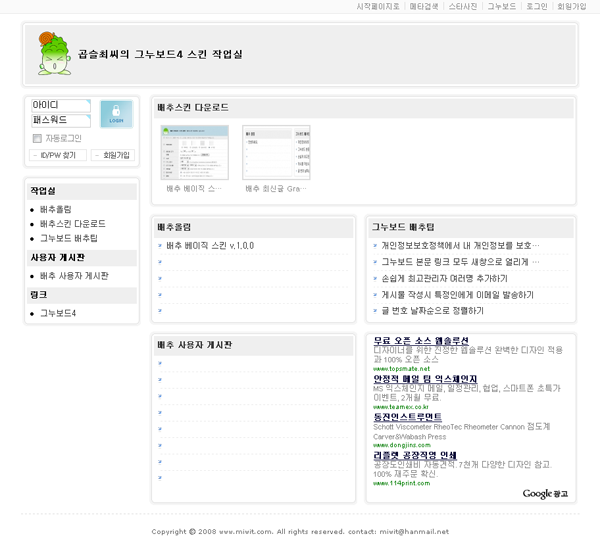Image resolution: width=600 pixels, height=555 pixels.
Task: Open sidebar link 배추스킨 다운로드
Action: (x=73, y=224)
